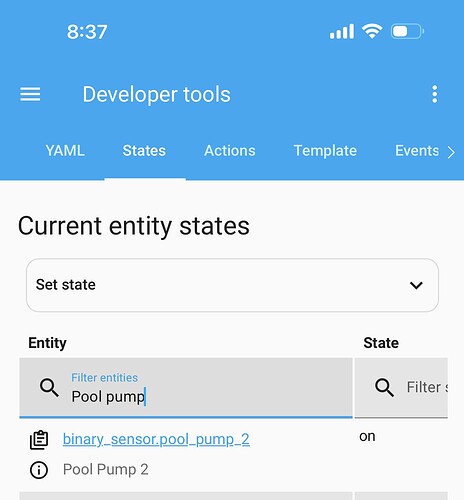Focus the Filter states input field
Image resolution: width=464 pixels, height=500 pixels.
coord(401,387)
